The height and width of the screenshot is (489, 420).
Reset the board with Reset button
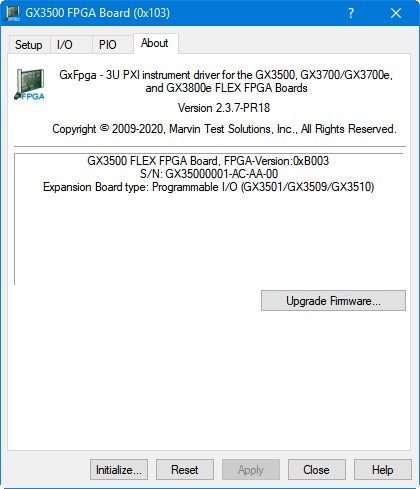click(185, 470)
